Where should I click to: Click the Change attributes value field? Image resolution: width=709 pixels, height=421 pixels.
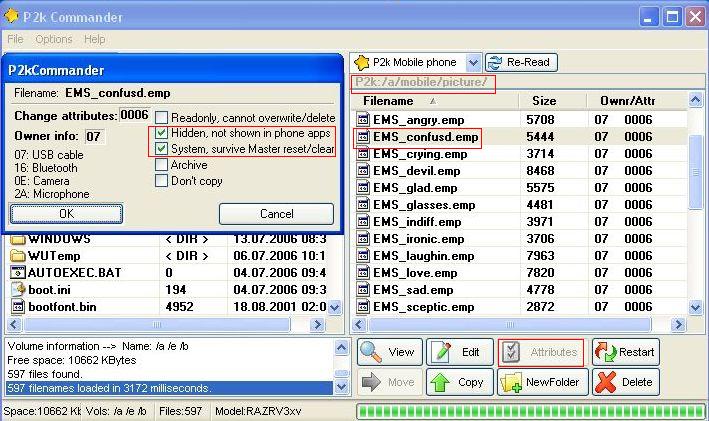tap(134, 115)
